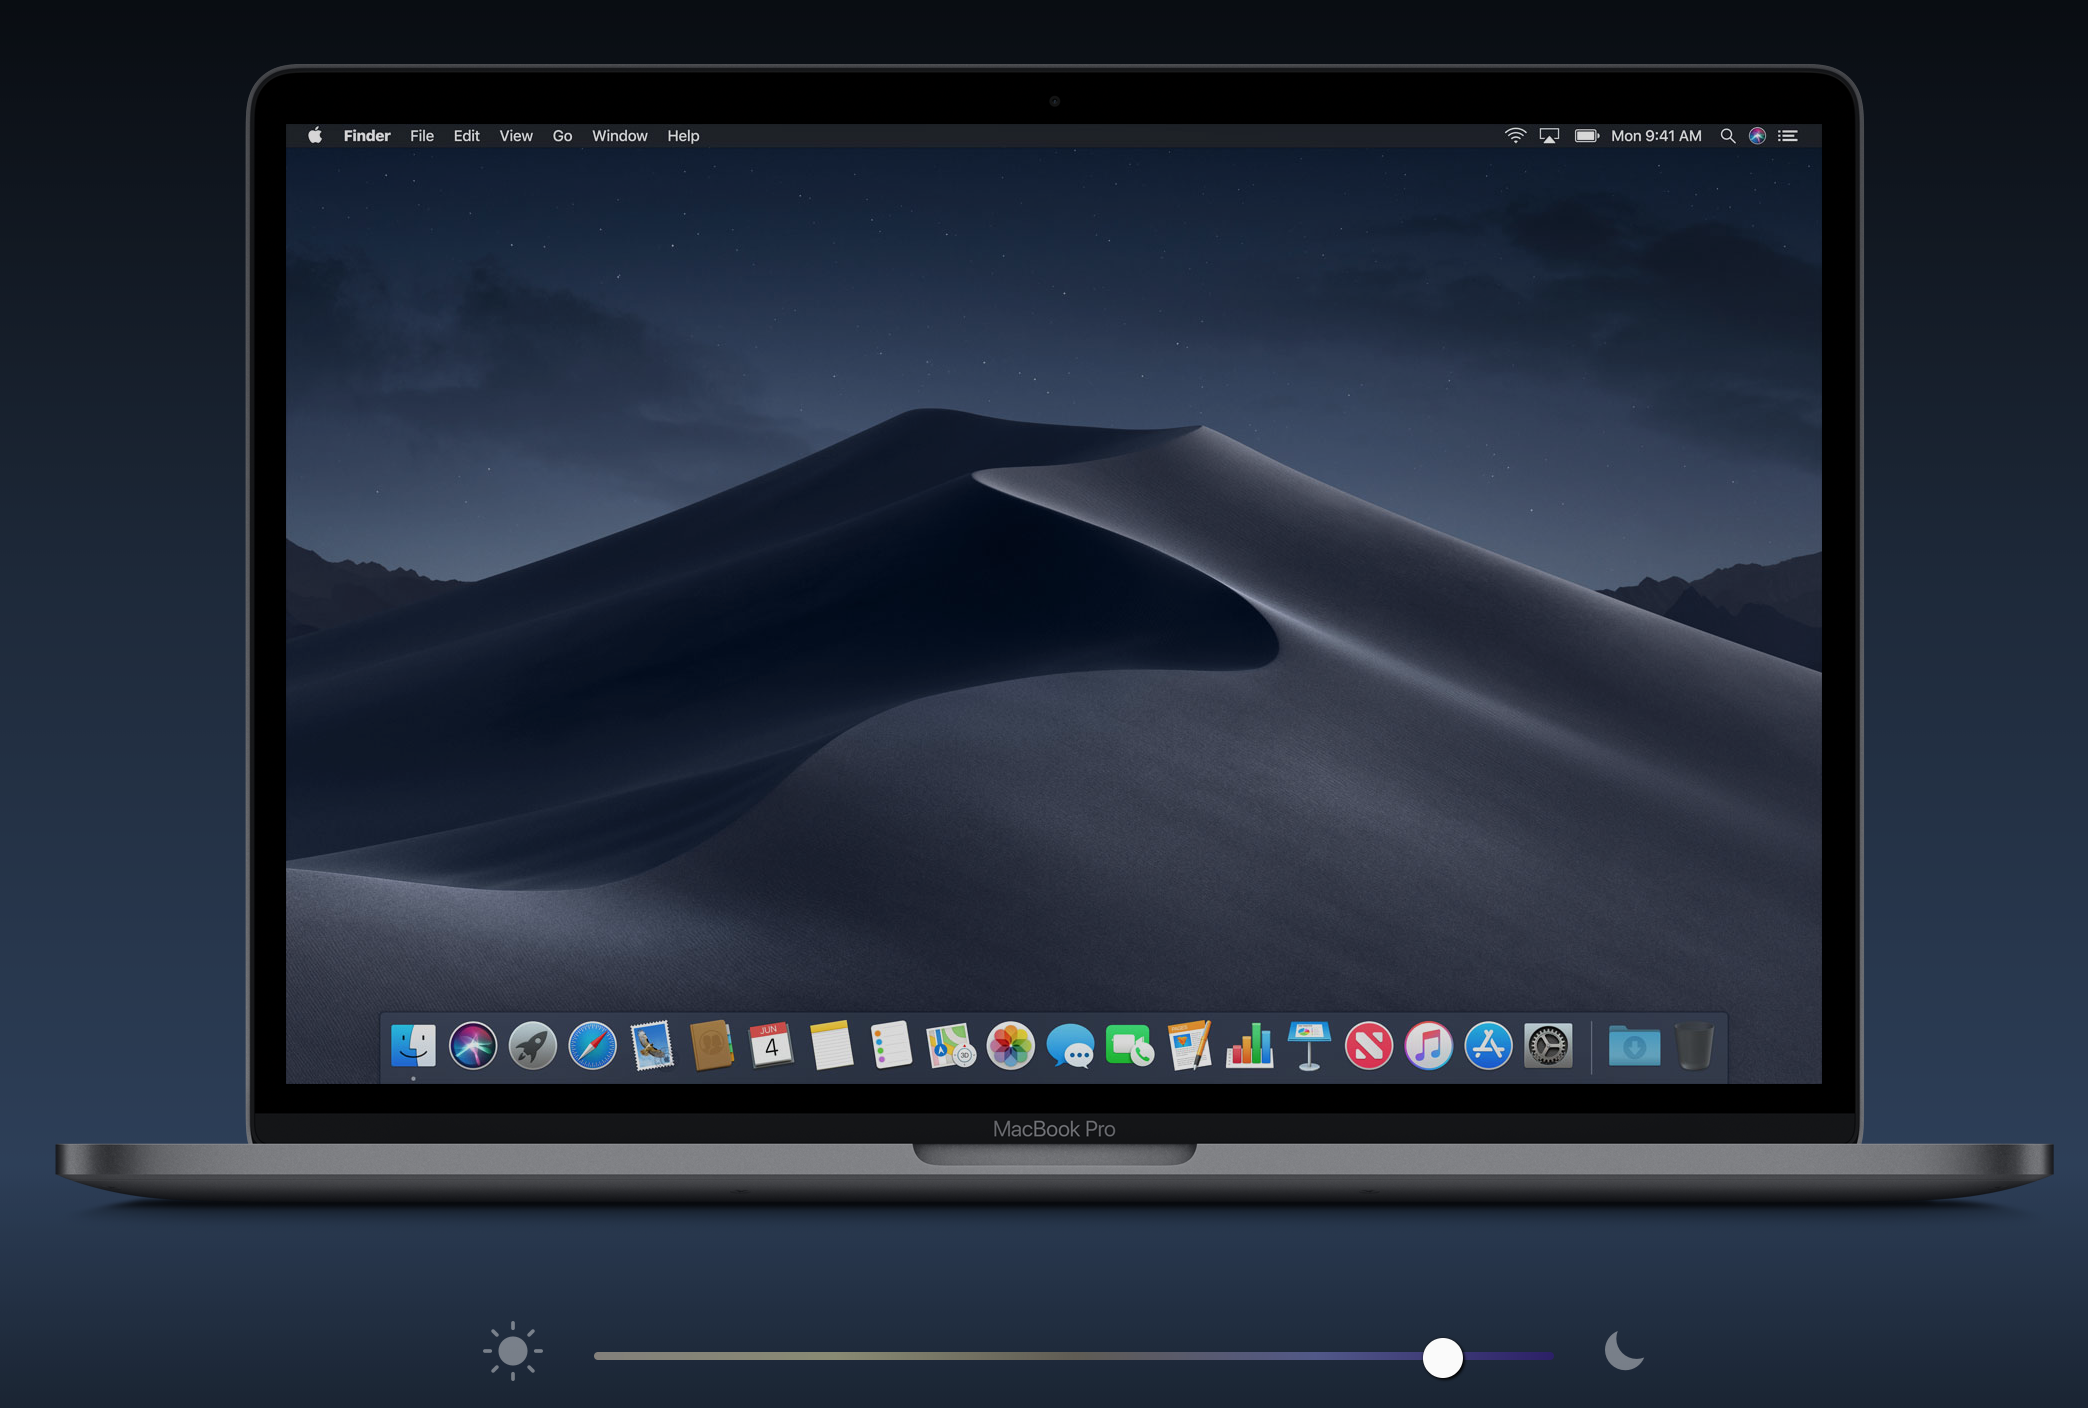Open the Numbers bar chart icon
The height and width of the screenshot is (1408, 2088).
pyautogui.click(x=1249, y=1046)
